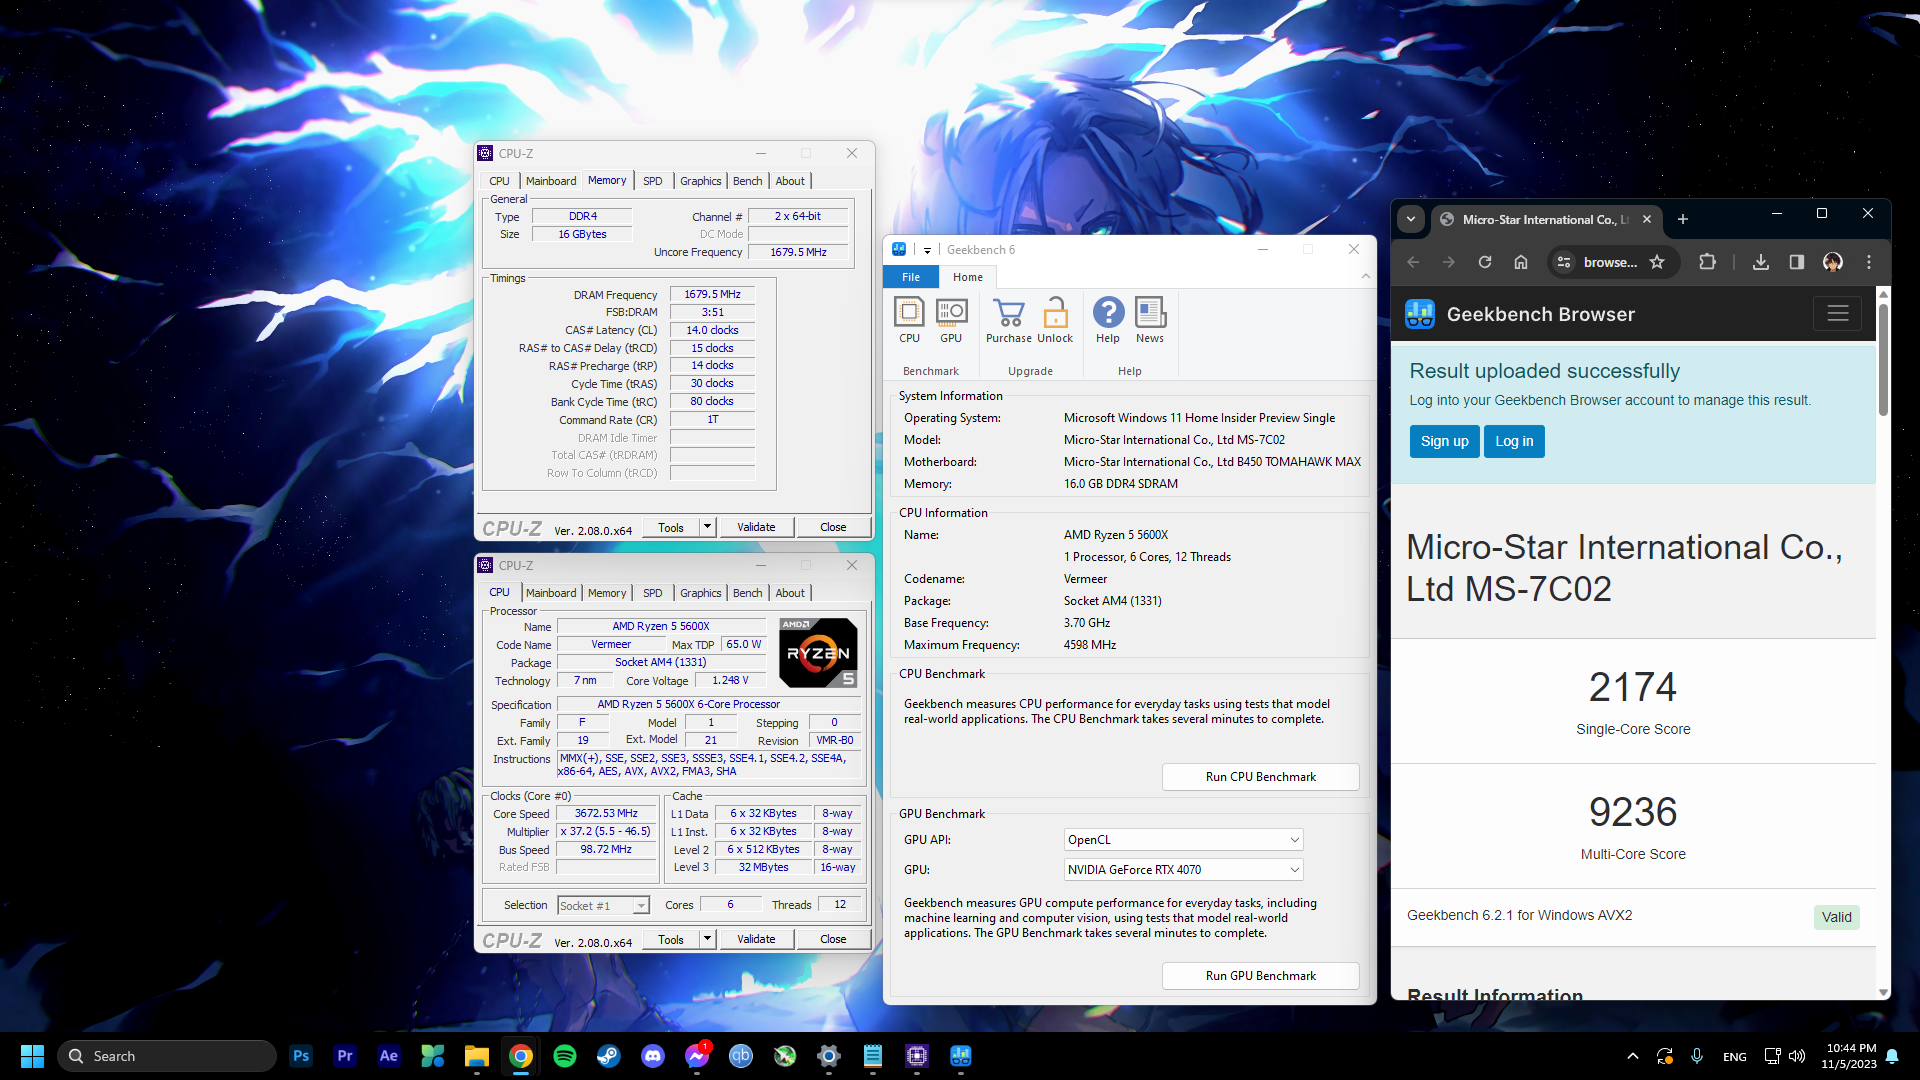Viewport: 1920px width, 1080px height.
Task: Collapse the Geekbench ribbon chevron
Action: coord(1366,277)
